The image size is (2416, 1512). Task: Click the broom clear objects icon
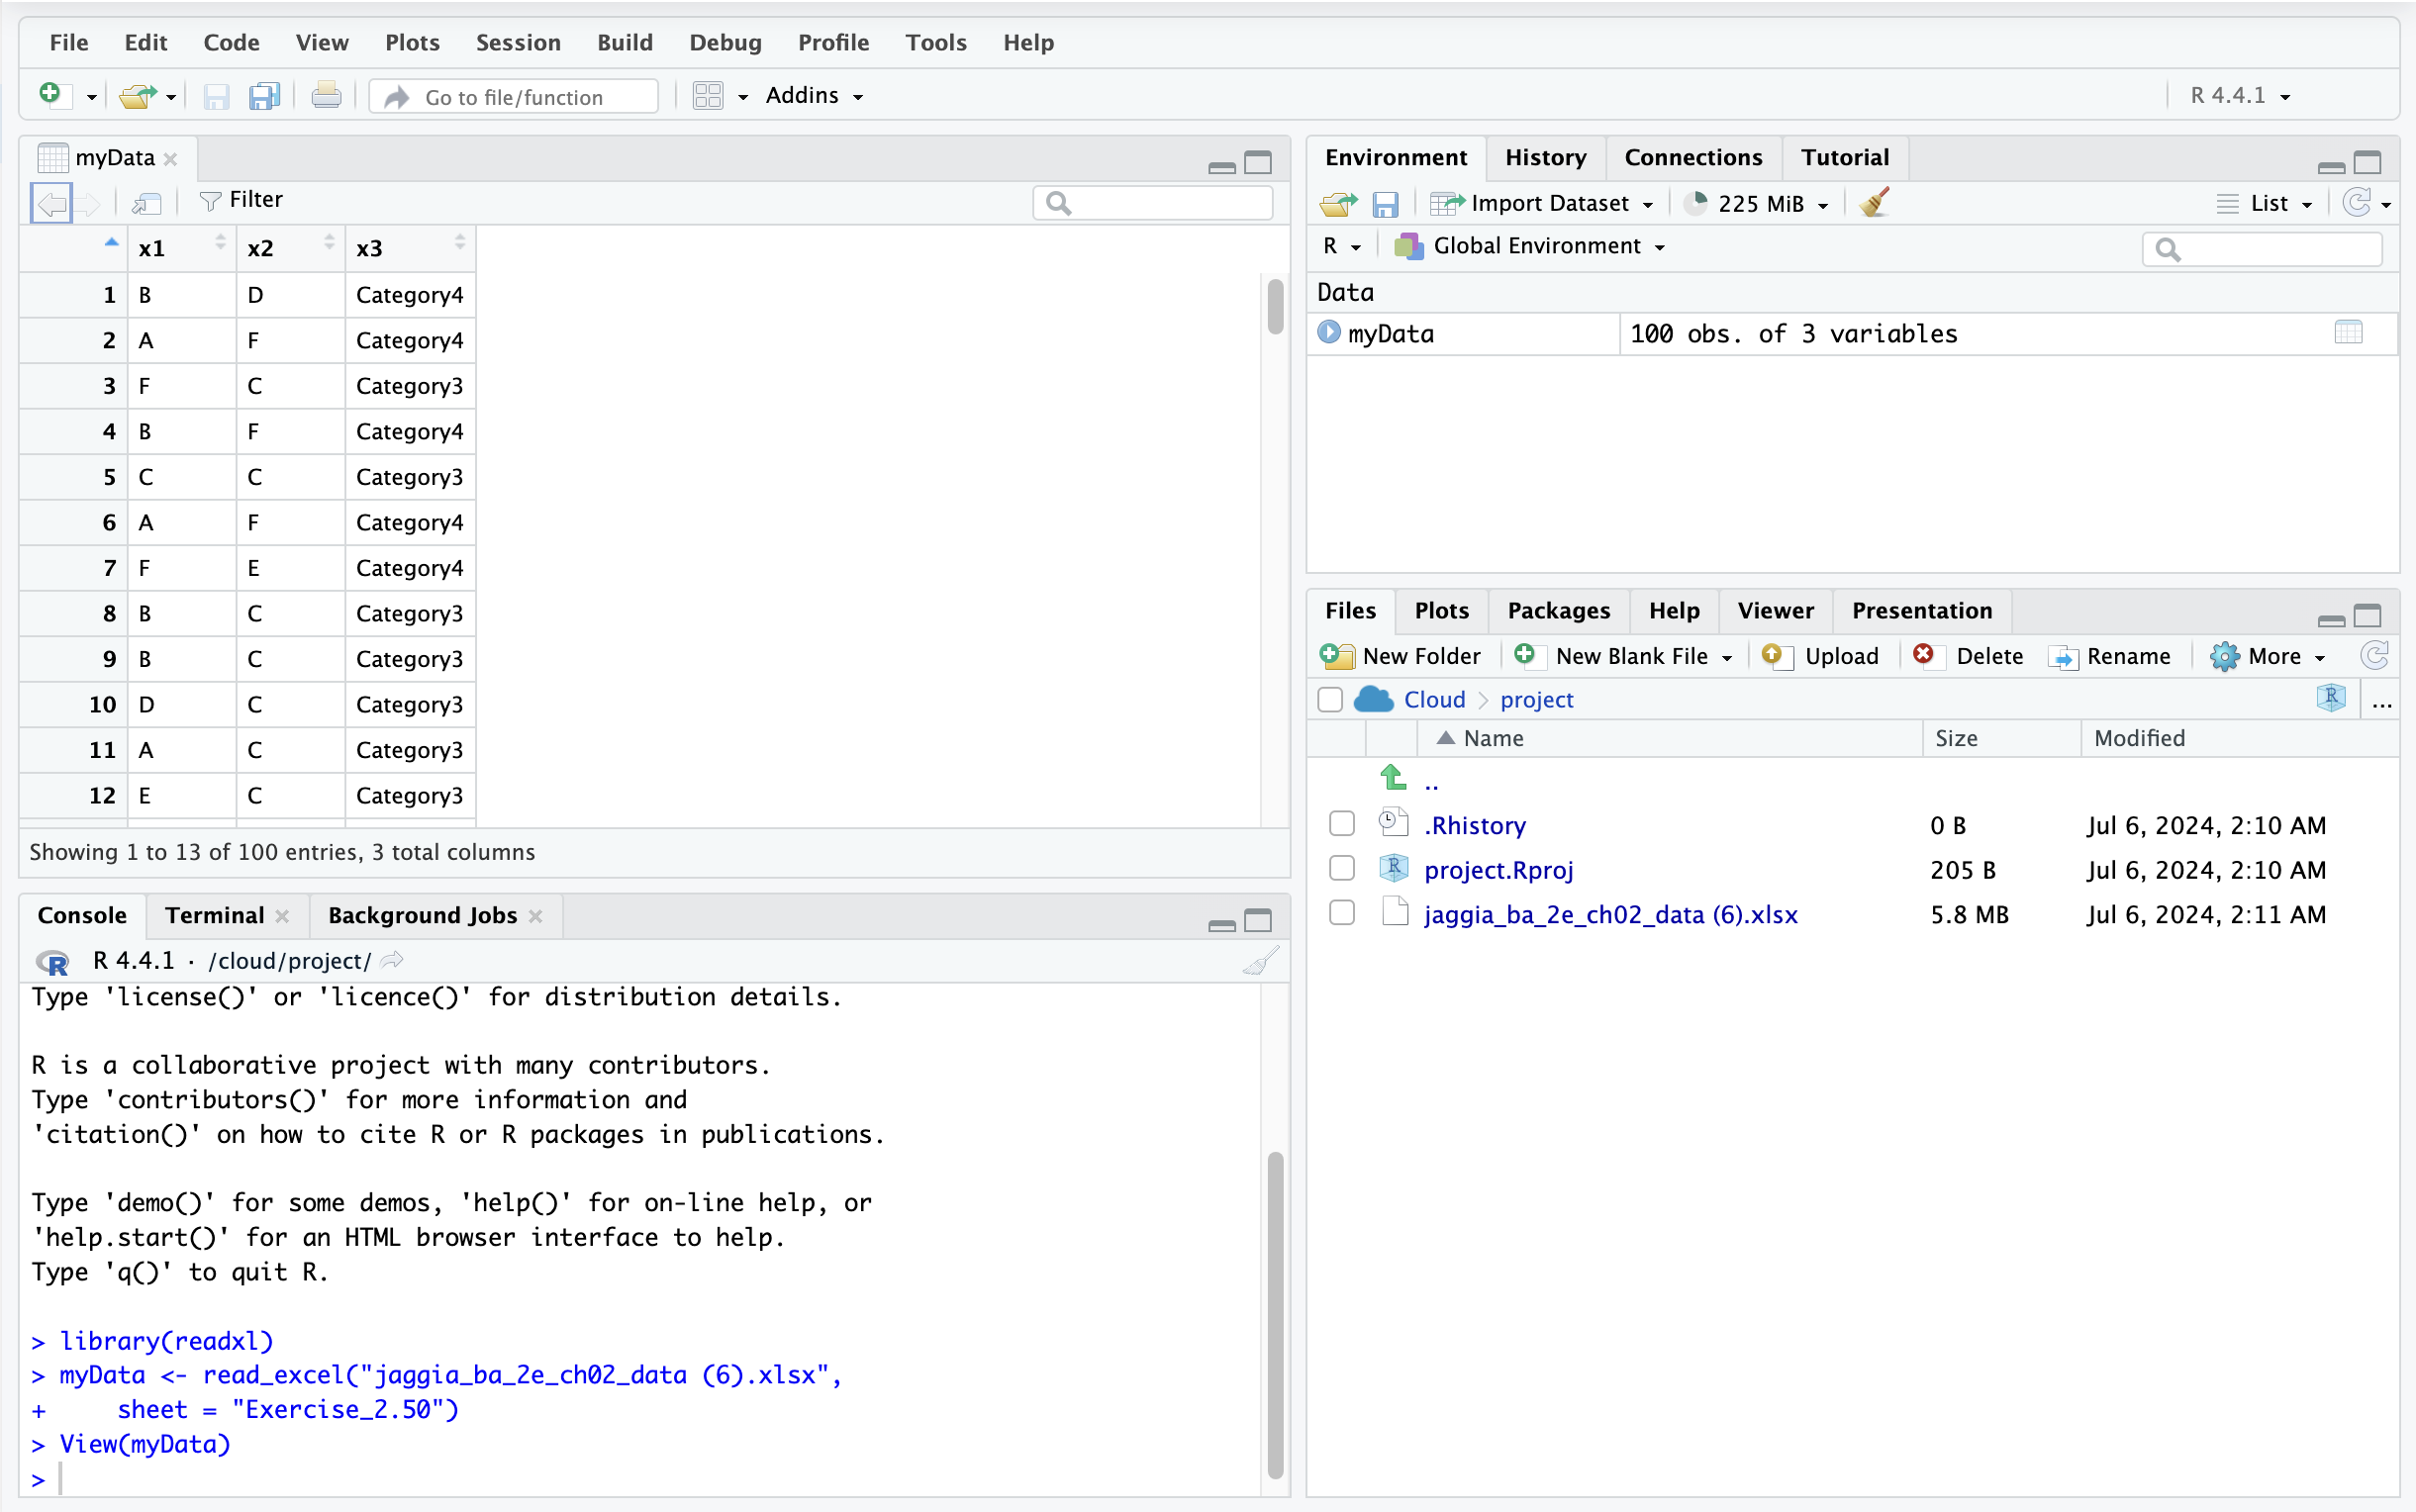(x=1874, y=203)
